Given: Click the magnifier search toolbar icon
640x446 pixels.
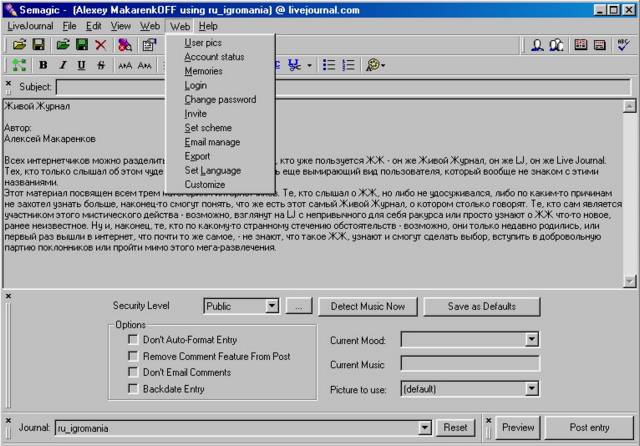Looking at the screenshot, I should click(125, 44).
